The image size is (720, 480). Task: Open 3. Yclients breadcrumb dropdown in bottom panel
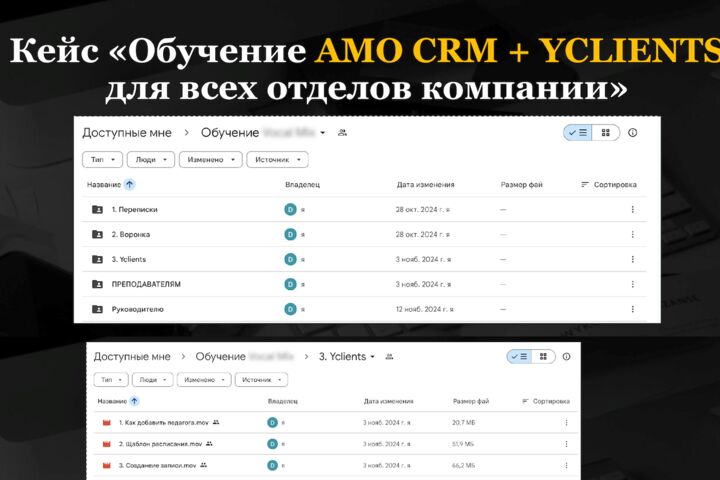click(372, 356)
